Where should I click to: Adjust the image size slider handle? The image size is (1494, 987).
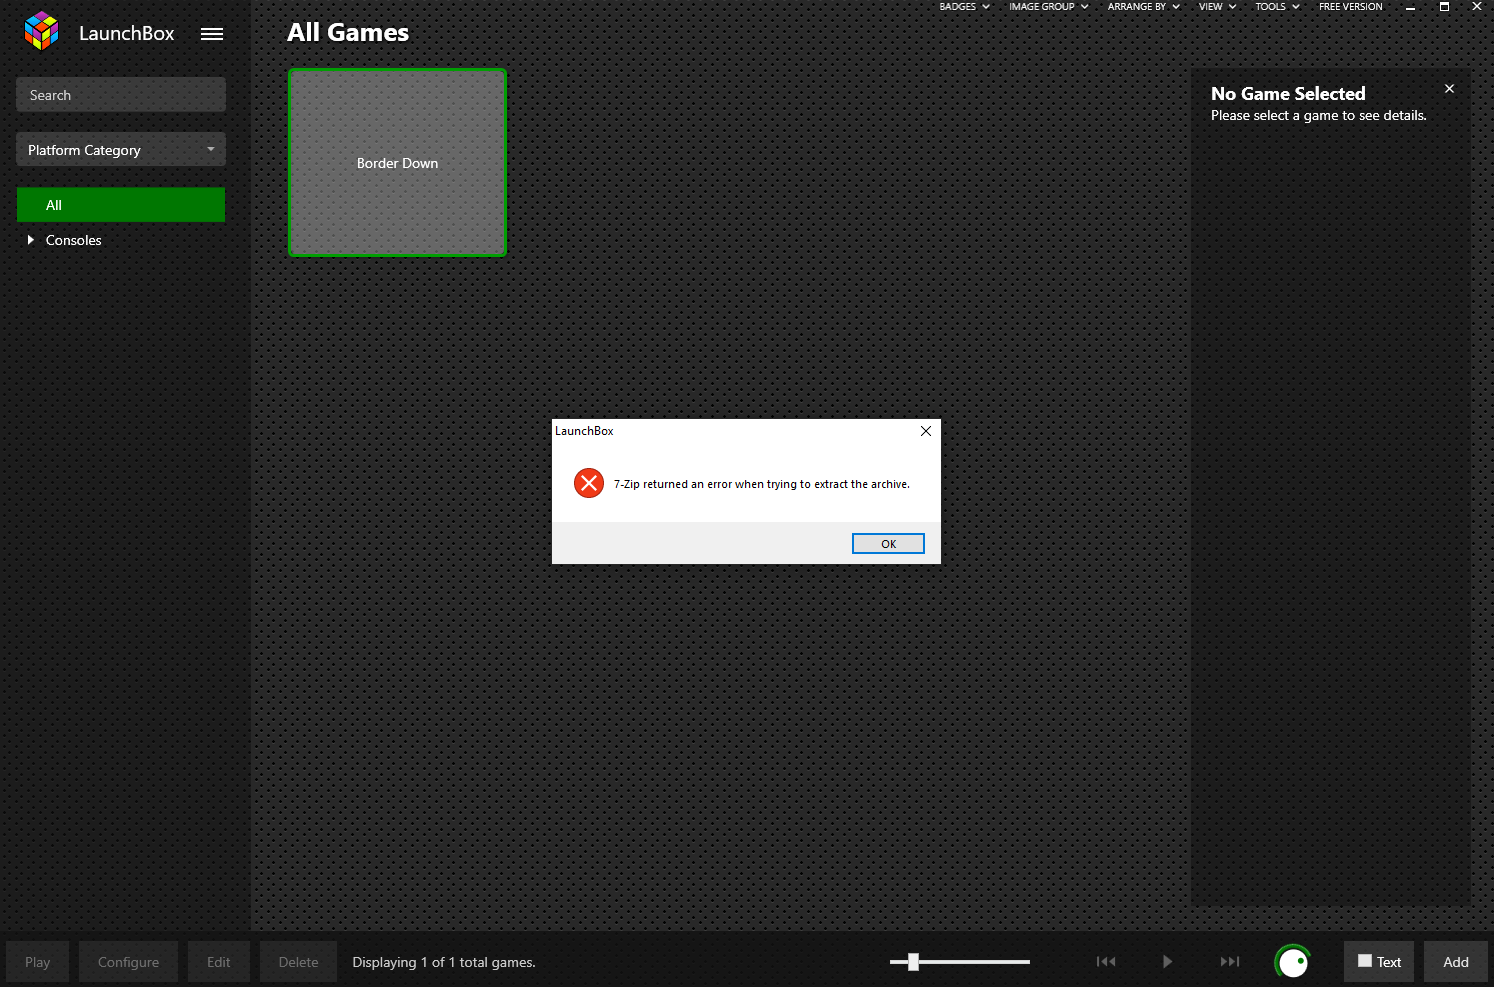pyautogui.click(x=913, y=962)
